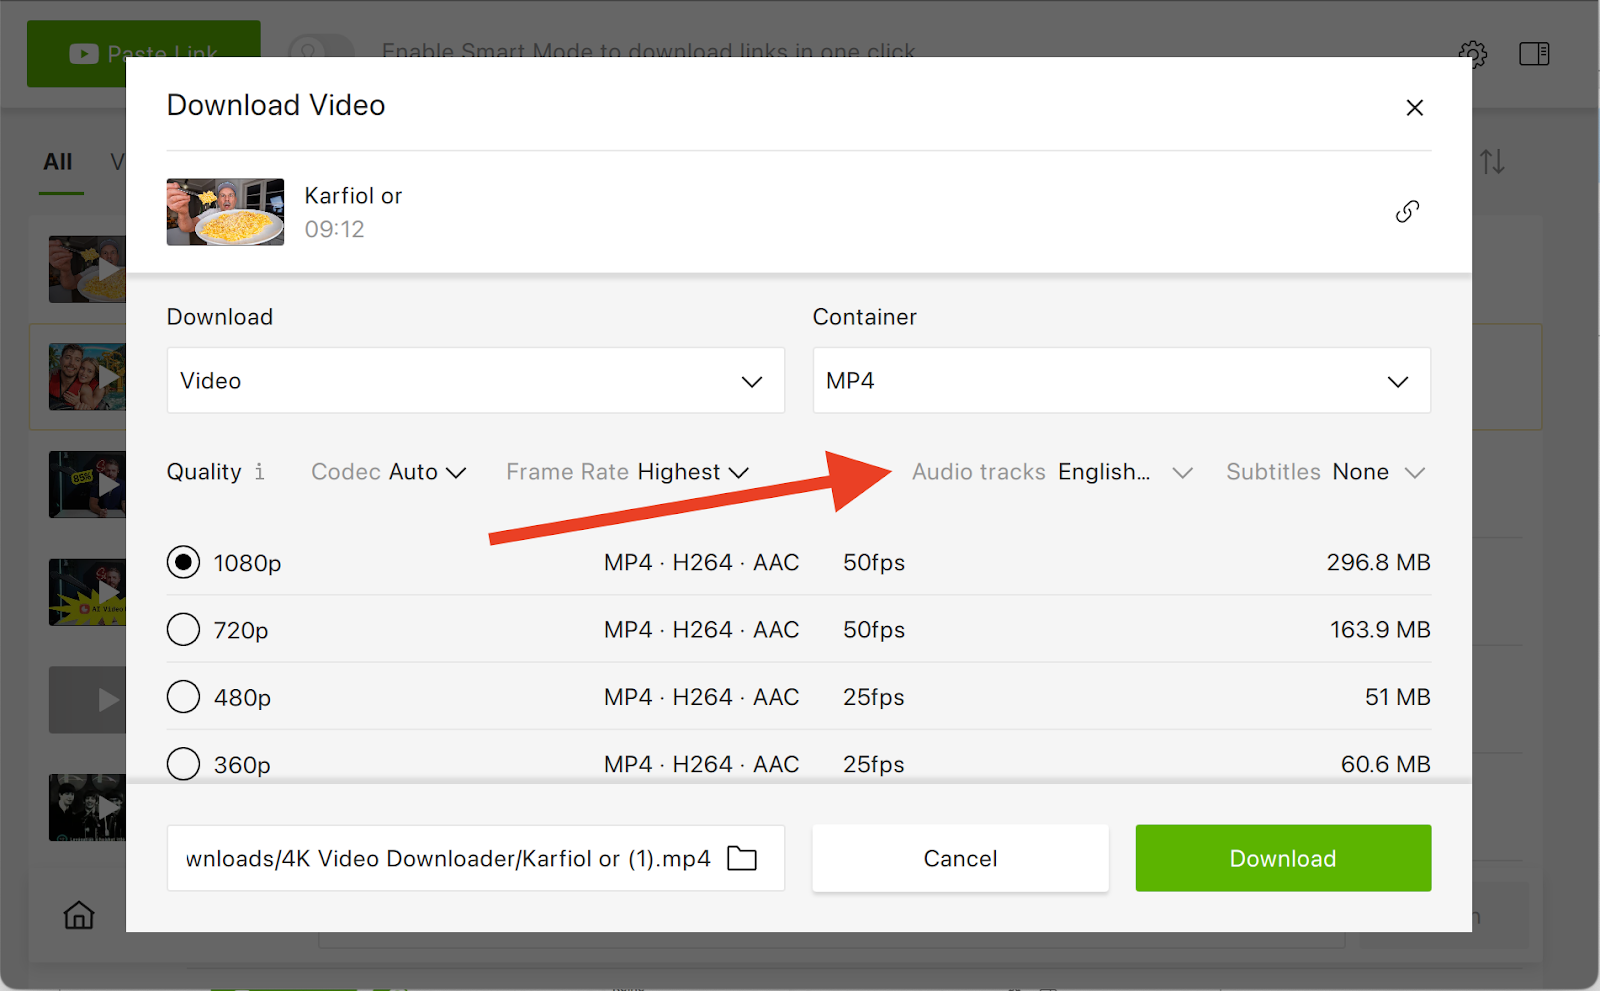
Task: Select 720p quality option
Action: (183, 629)
